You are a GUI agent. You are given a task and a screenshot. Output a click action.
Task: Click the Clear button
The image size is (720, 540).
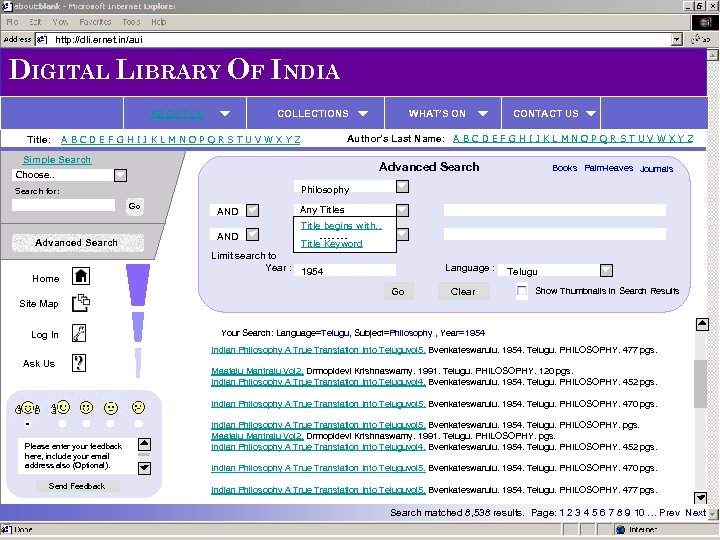coord(463,291)
